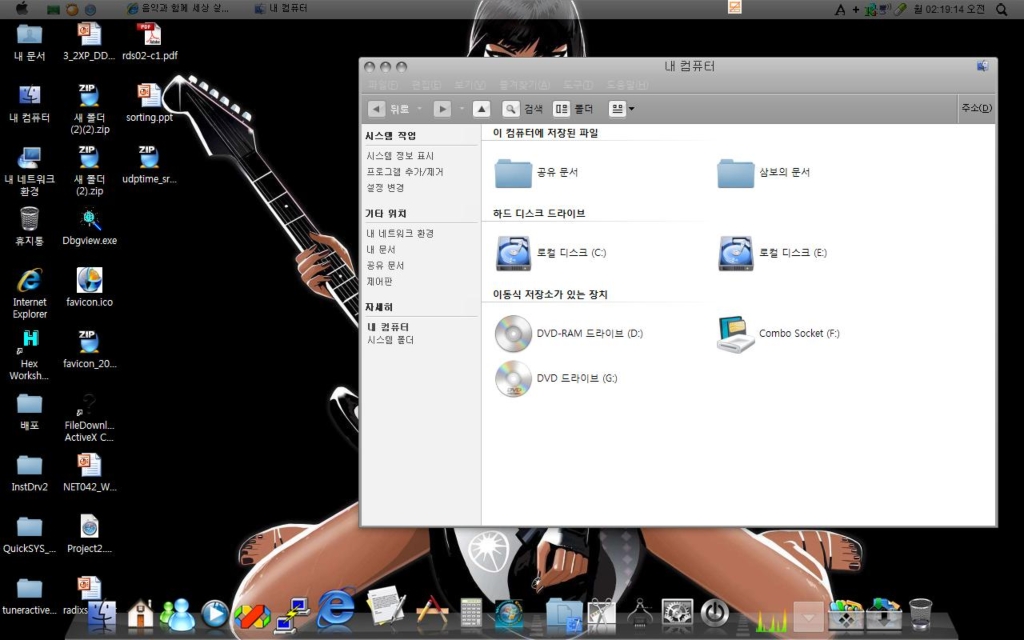
Task: Open the green equalizer bars dock icon
Action: pos(771,620)
